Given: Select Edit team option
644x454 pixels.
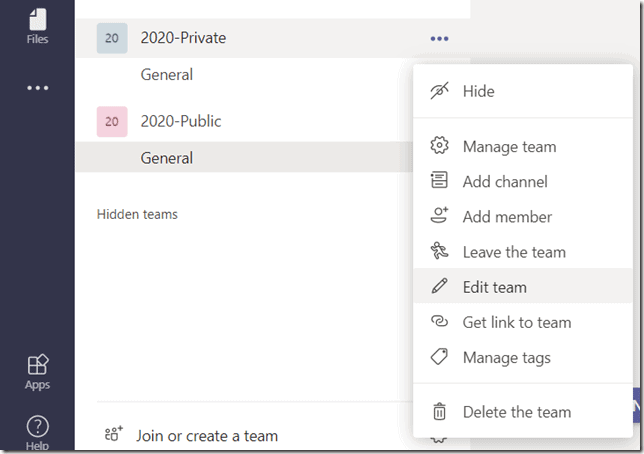Looking at the screenshot, I should [523, 286].
